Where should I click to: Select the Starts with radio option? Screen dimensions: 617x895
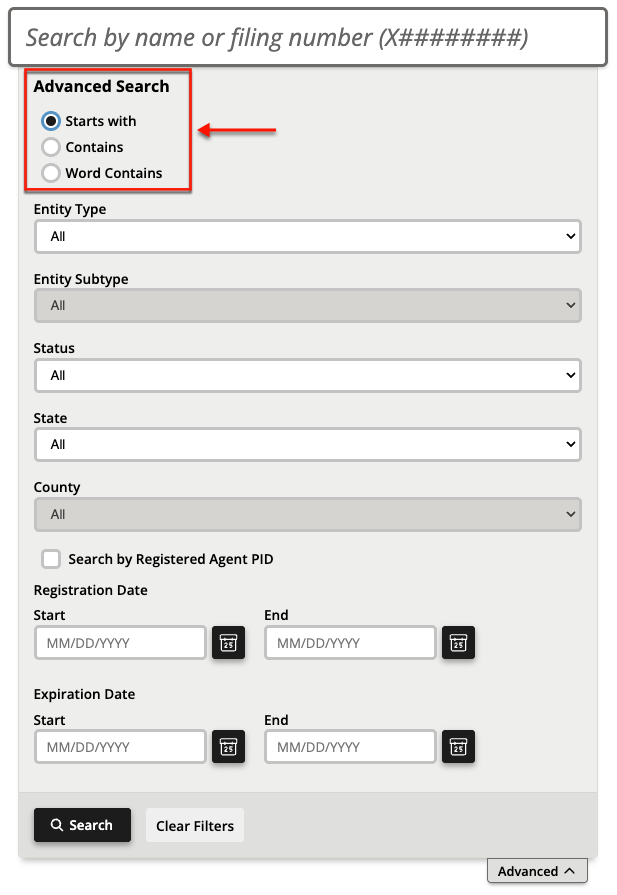[x=51, y=121]
